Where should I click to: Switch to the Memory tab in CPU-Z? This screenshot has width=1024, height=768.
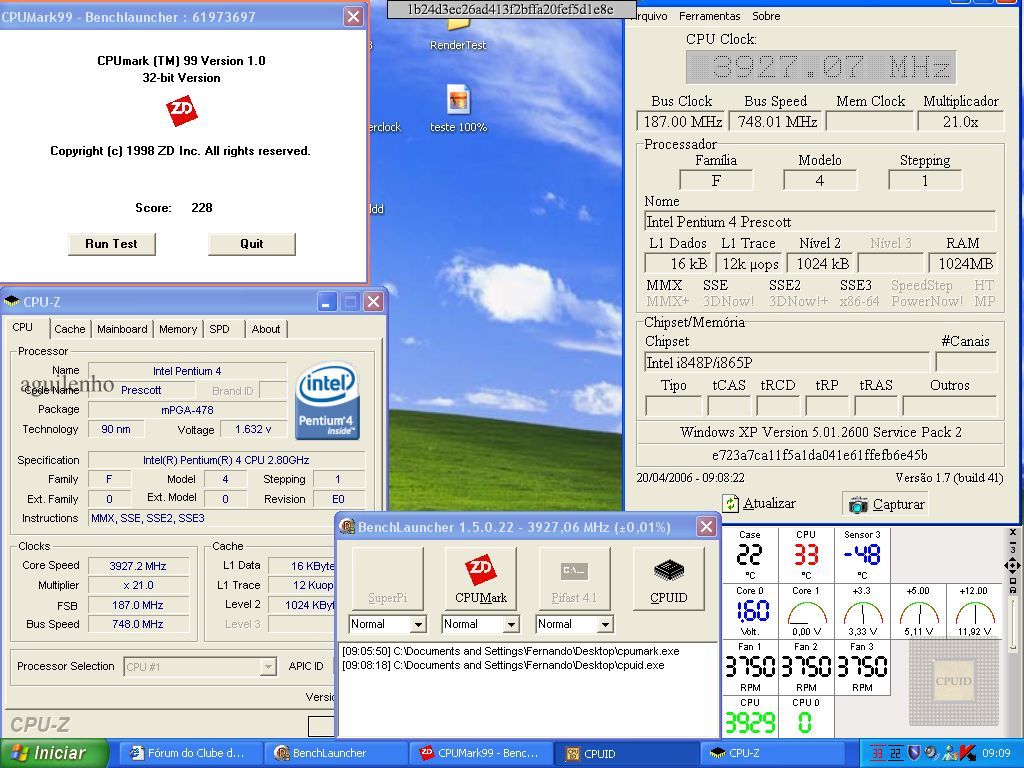pyautogui.click(x=178, y=328)
